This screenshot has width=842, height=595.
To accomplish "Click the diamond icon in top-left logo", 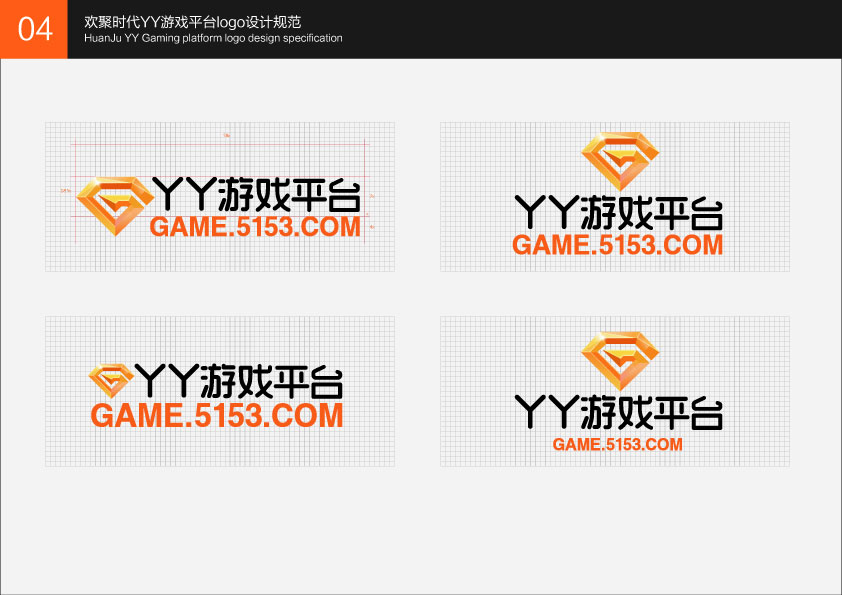I will [115, 206].
